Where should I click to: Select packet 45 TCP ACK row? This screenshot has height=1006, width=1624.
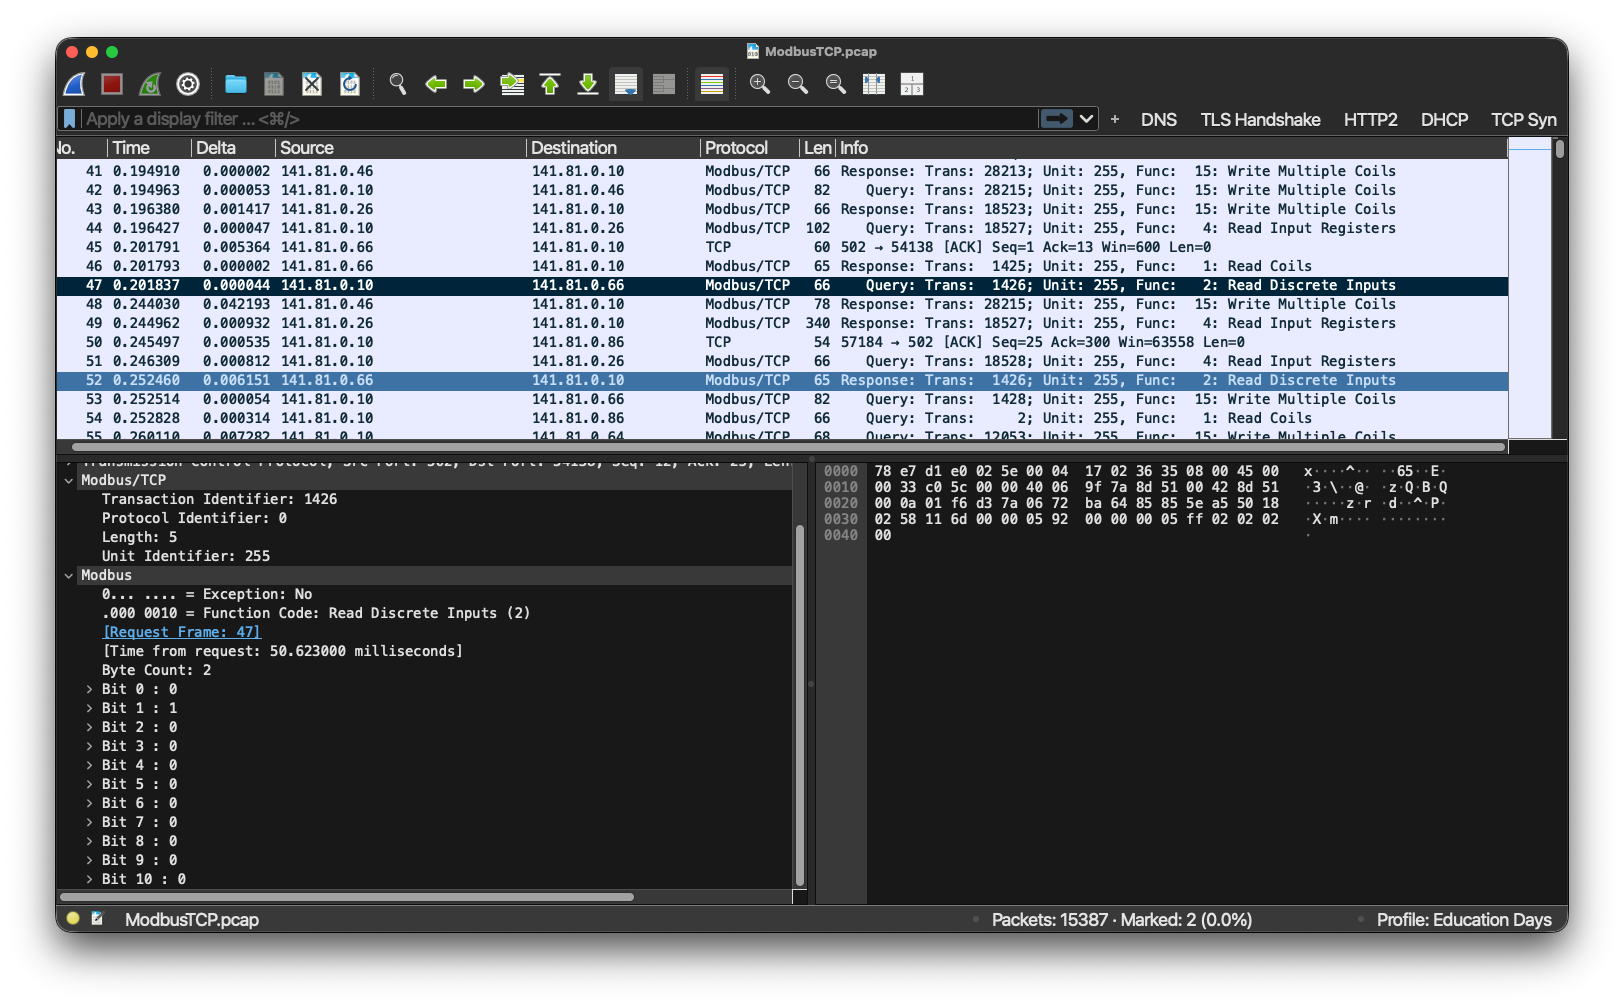click(x=782, y=248)
